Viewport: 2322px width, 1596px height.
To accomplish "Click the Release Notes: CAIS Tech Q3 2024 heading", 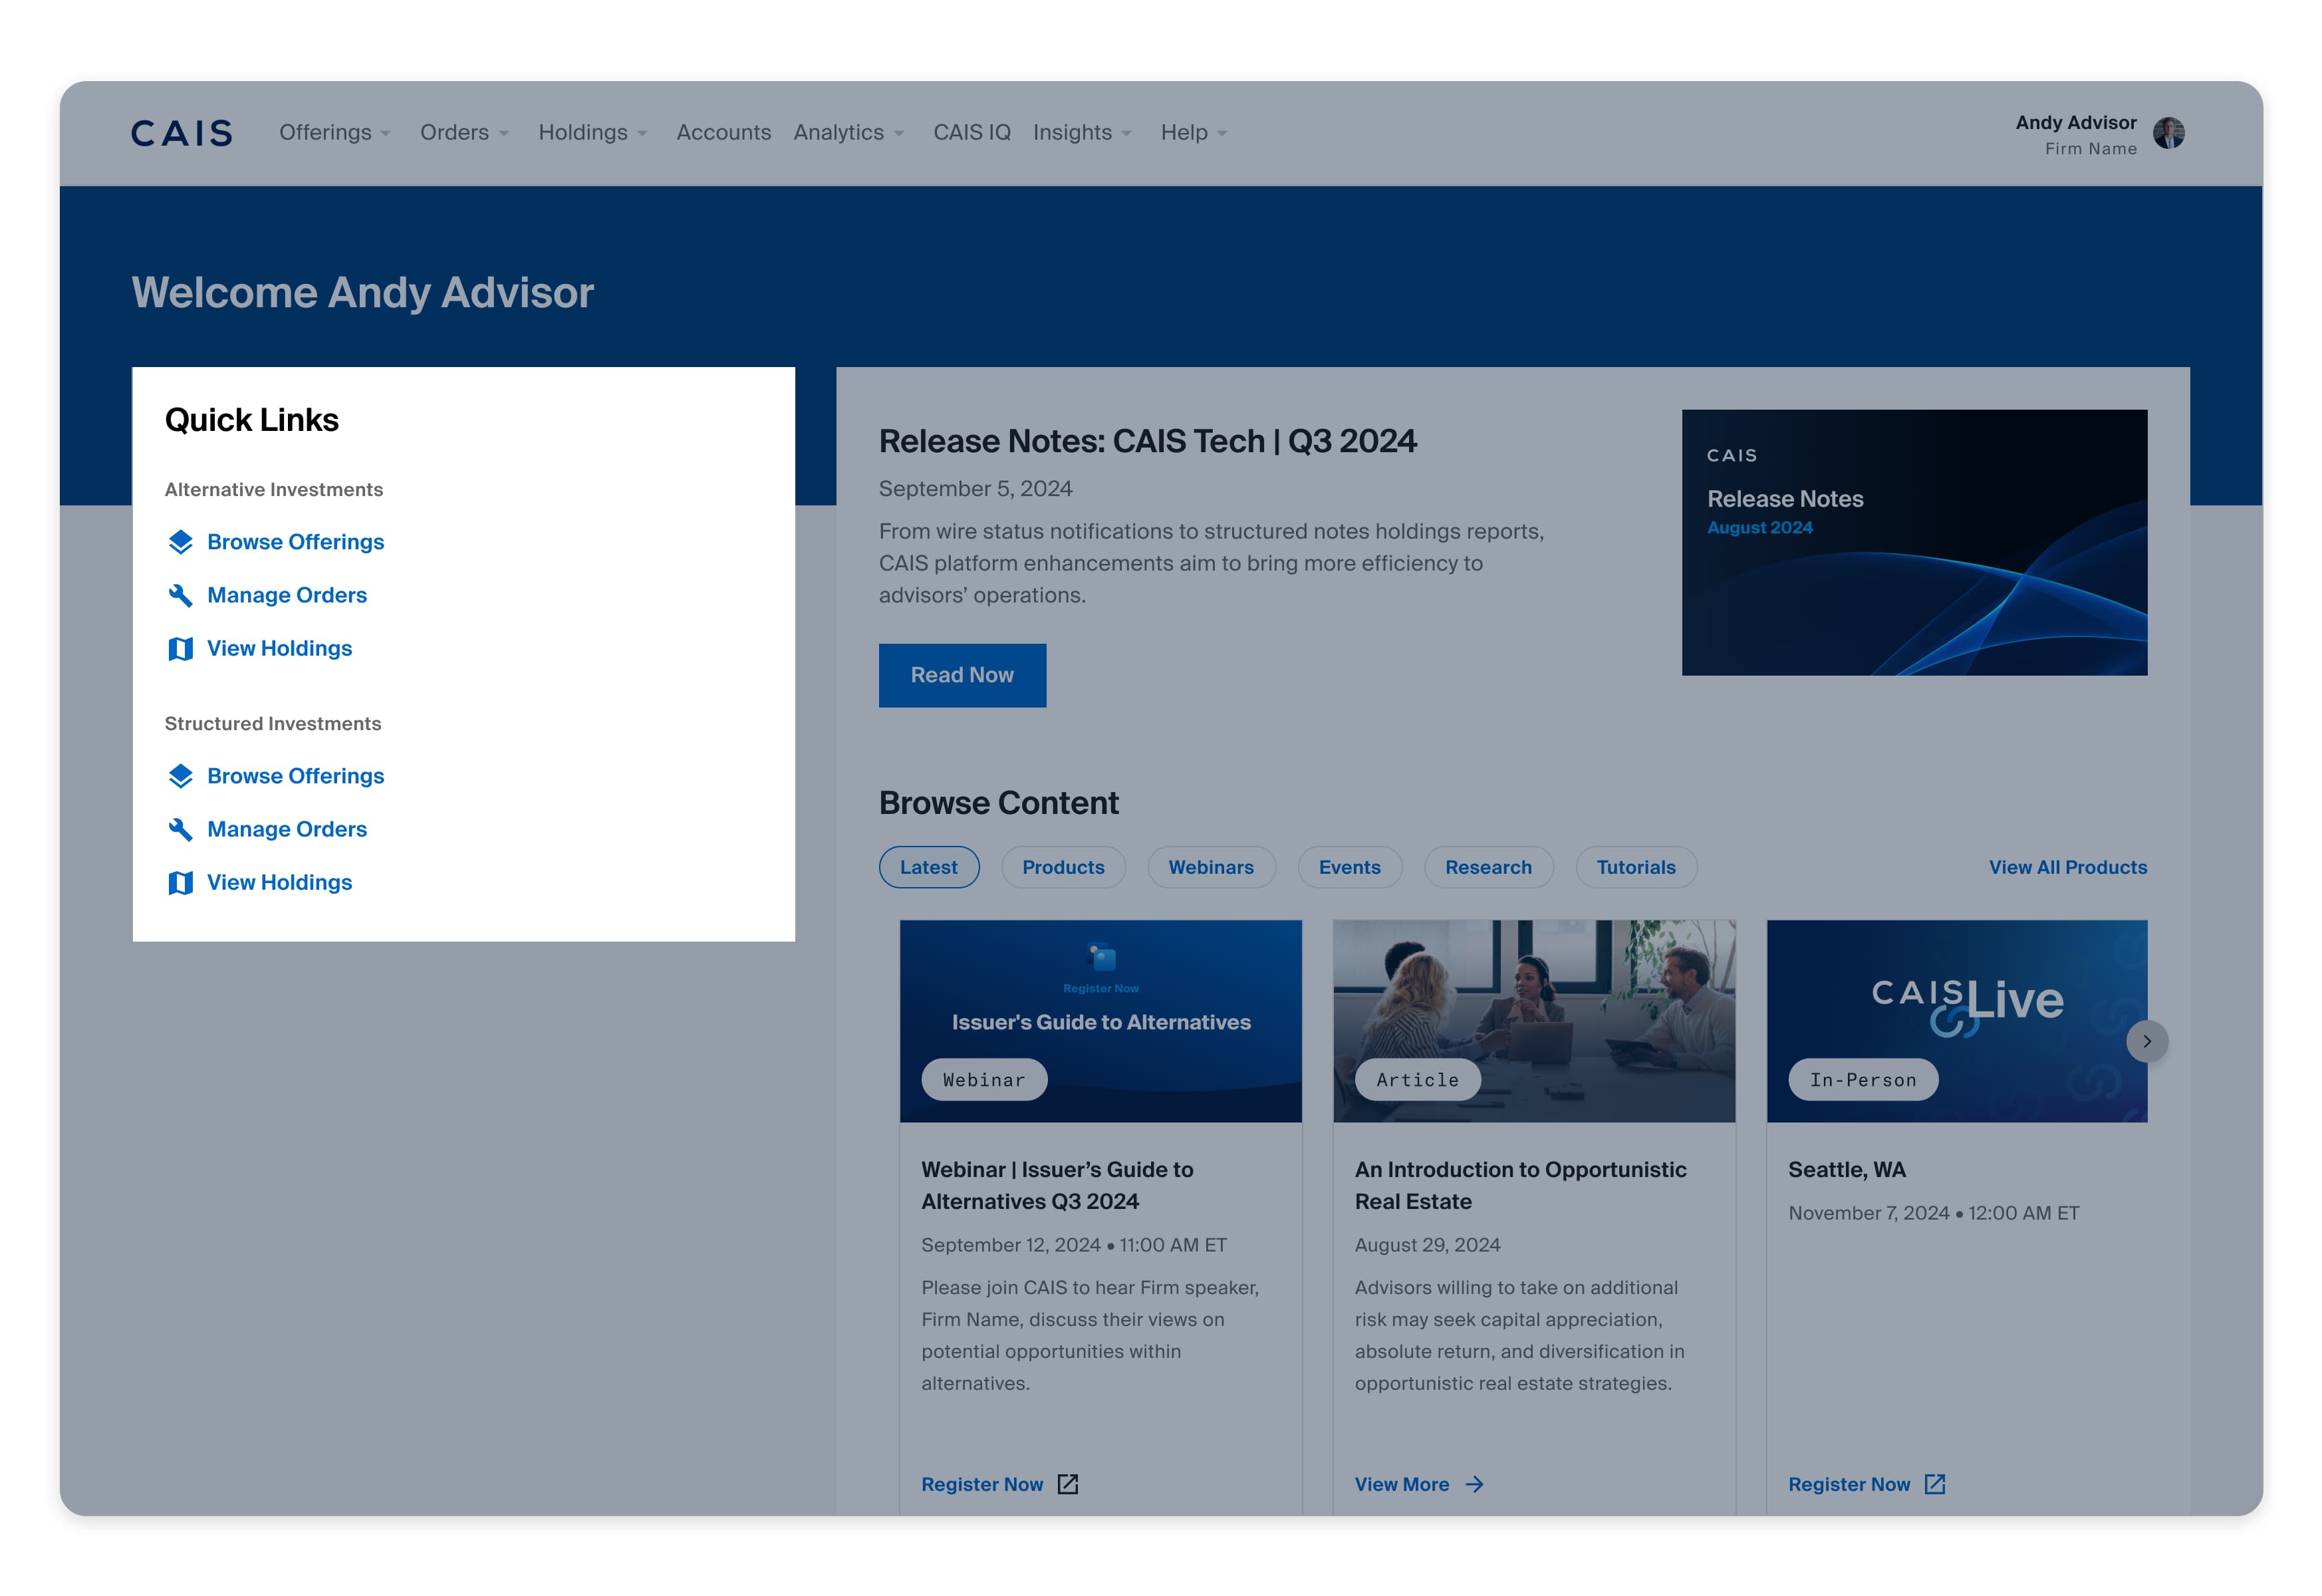I will point(1147,441).
